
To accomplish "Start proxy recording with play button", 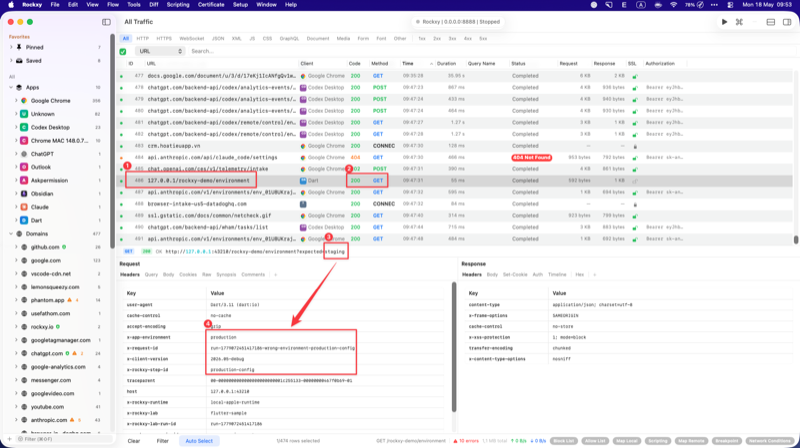I will (724, 22).
